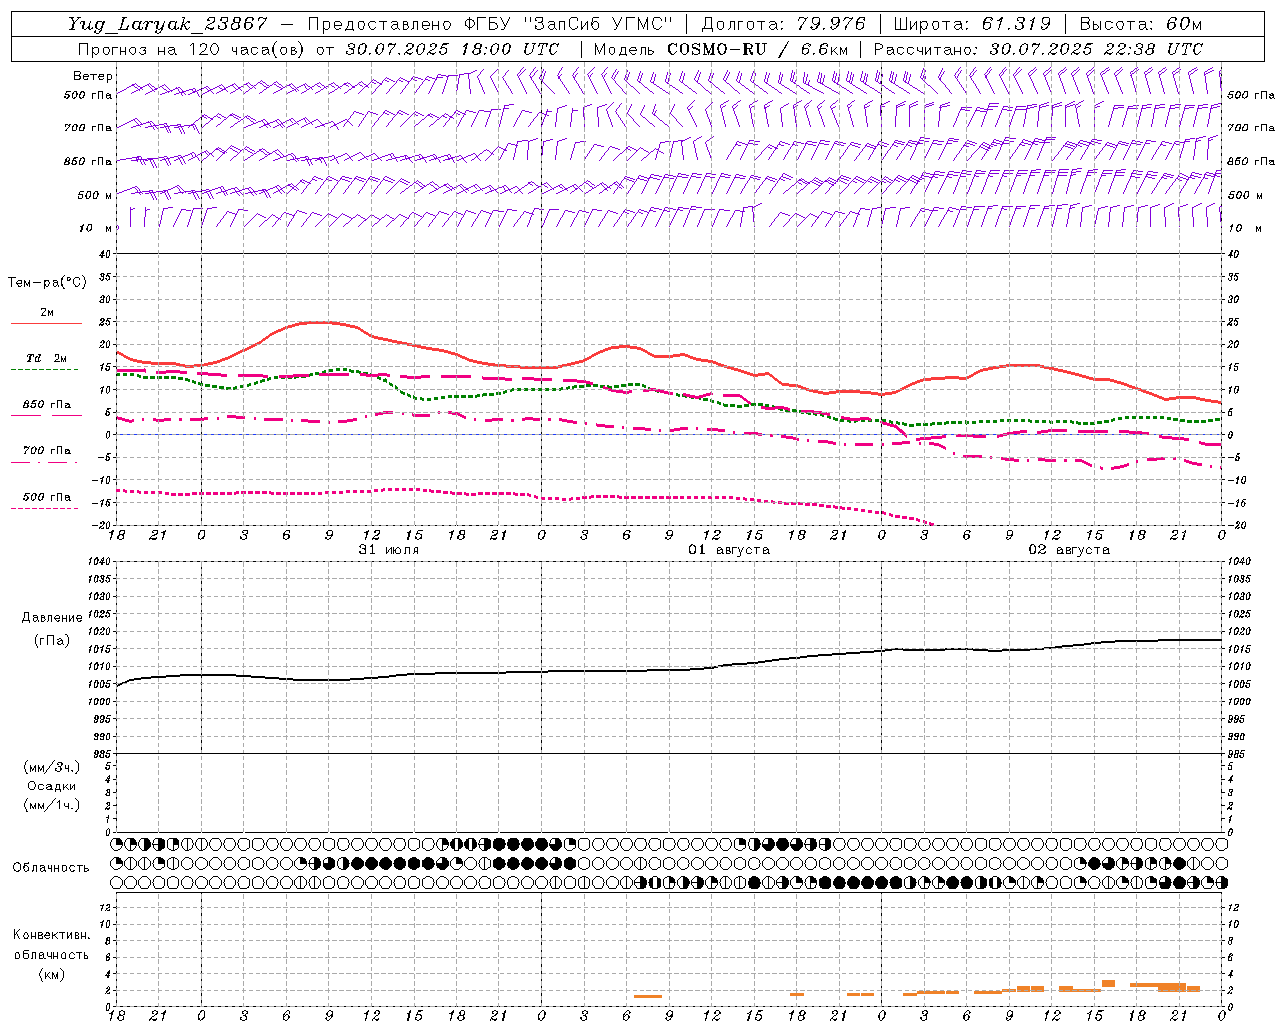The width and height of the screenshot is (1280, 1024).
Task: Click the dotted 500 гПа temperature legend line
Action: (x=45, y=508)
